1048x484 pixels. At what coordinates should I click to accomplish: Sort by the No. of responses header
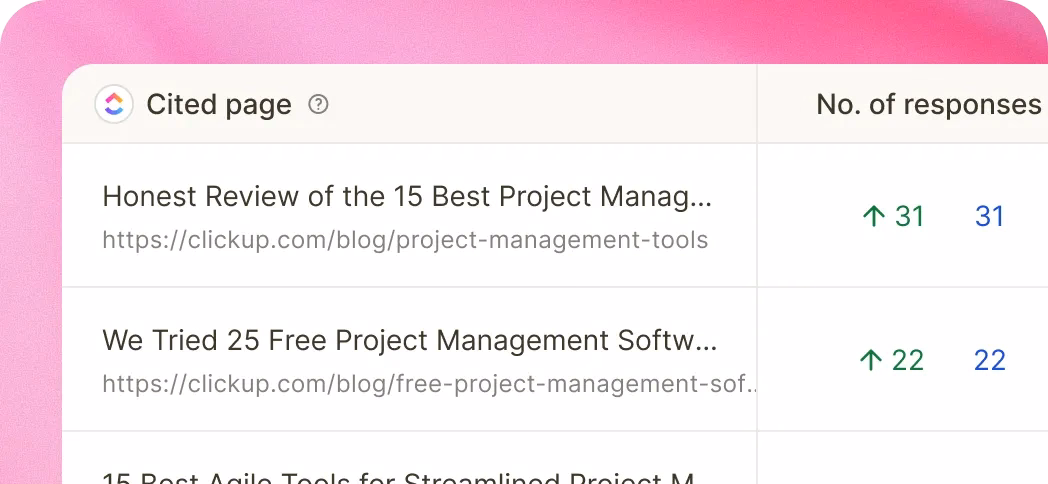click(928, 104)
